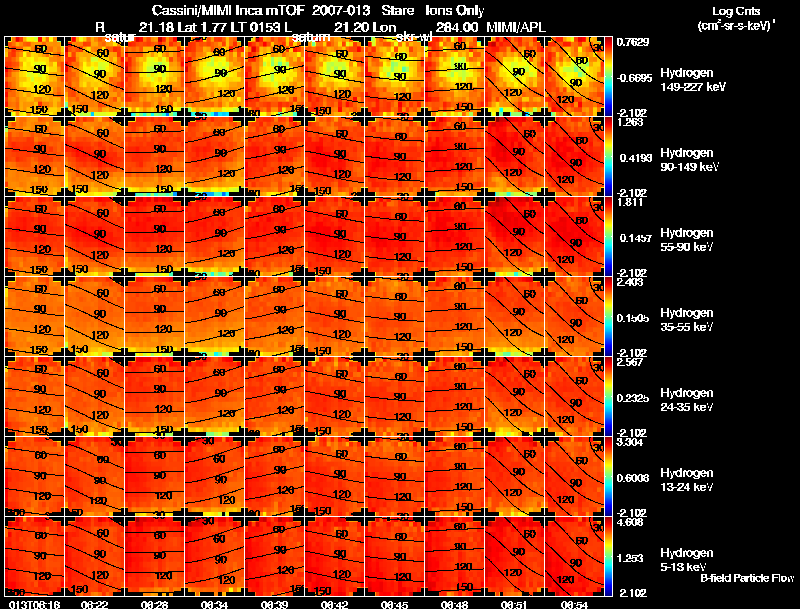Open the 35-55 keV panel at 06:39
Image resolution: width=800 pixels, height=609 pixels.
tap(274, 316)
